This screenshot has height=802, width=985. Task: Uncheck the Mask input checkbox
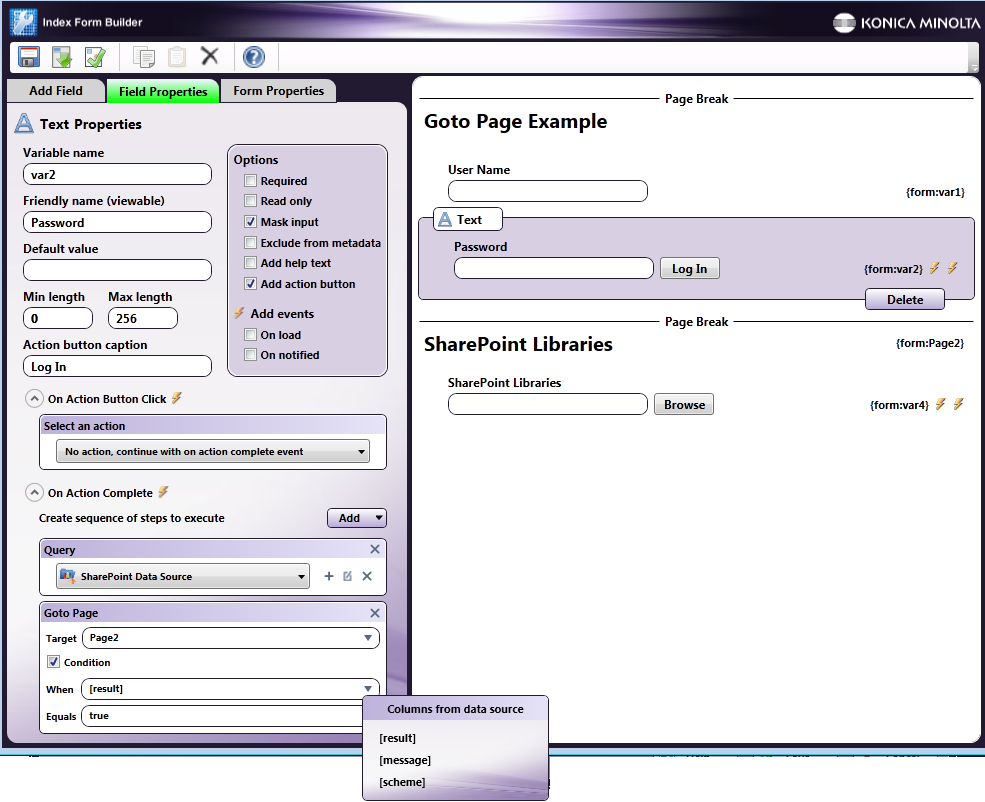(x=250, y=222)
